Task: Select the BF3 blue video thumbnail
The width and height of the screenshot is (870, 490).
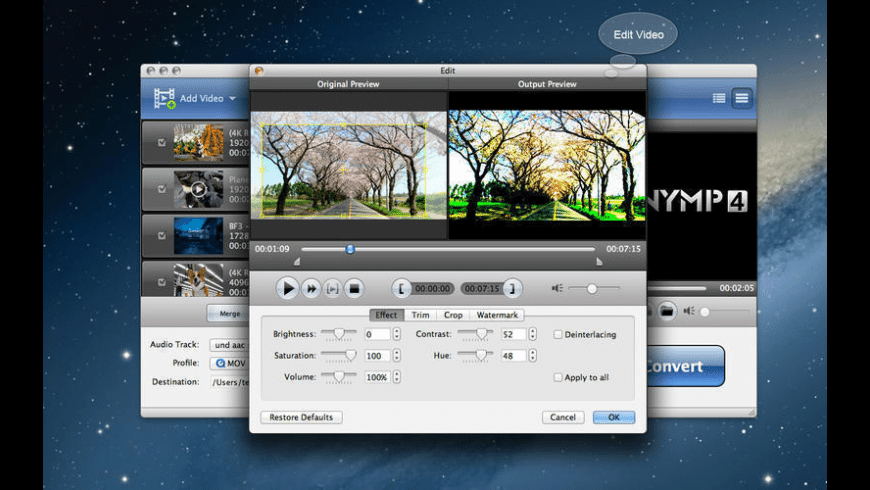Action: click(198, 236)
